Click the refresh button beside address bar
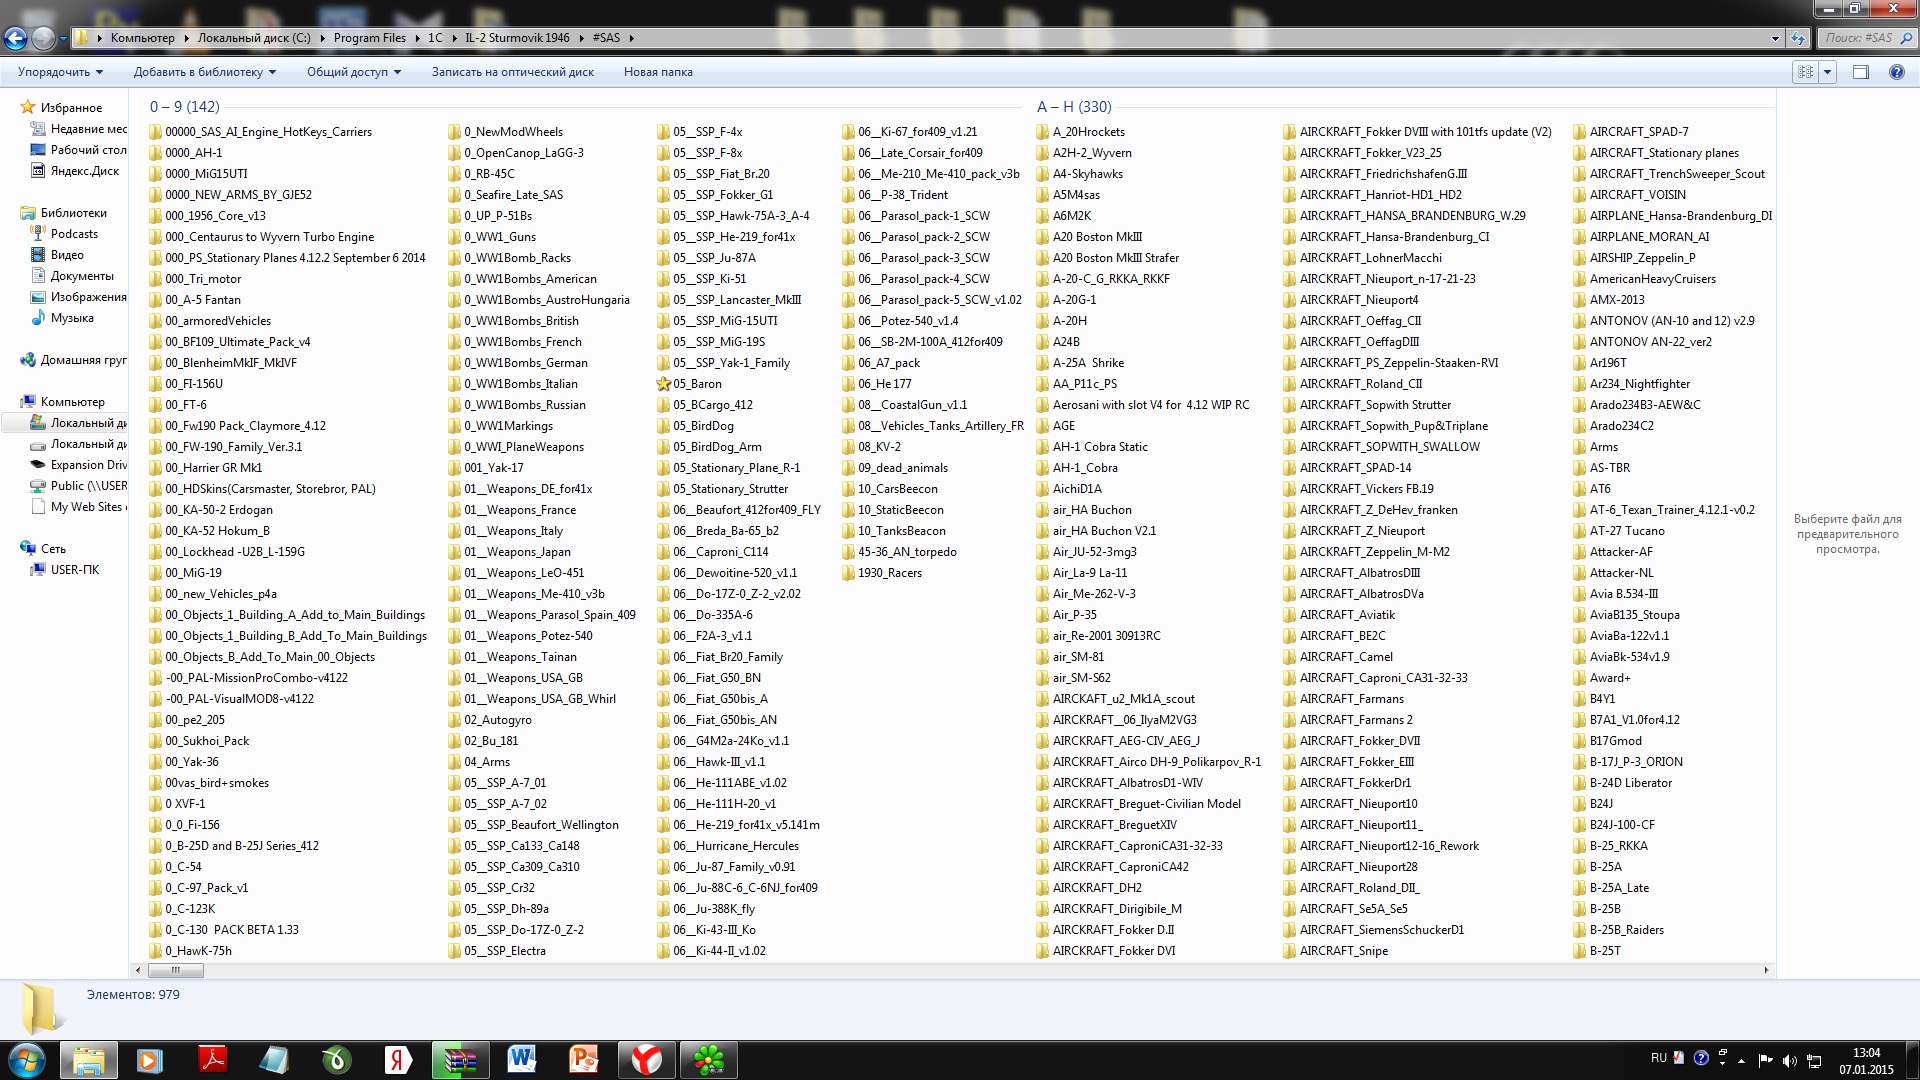 pos(1797,38)
